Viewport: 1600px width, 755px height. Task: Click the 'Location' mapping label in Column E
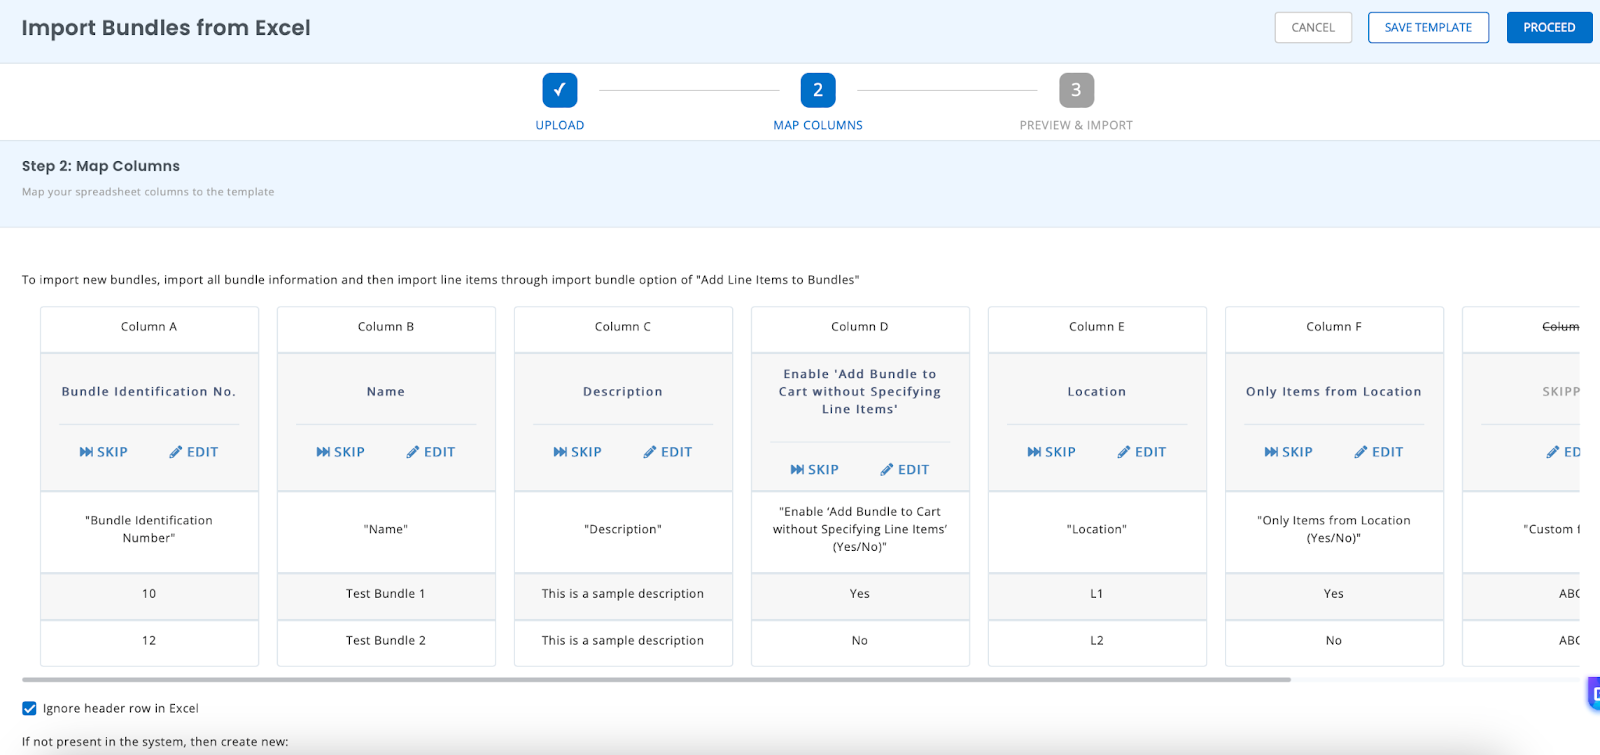click(1097, 392)
